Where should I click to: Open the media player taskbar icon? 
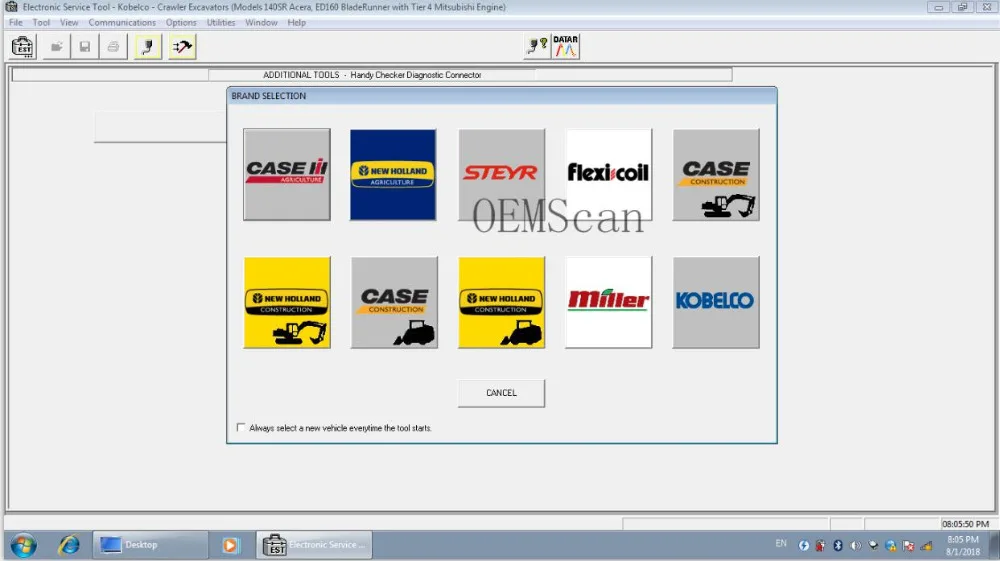pyautogui.click(x=230, y=545)
